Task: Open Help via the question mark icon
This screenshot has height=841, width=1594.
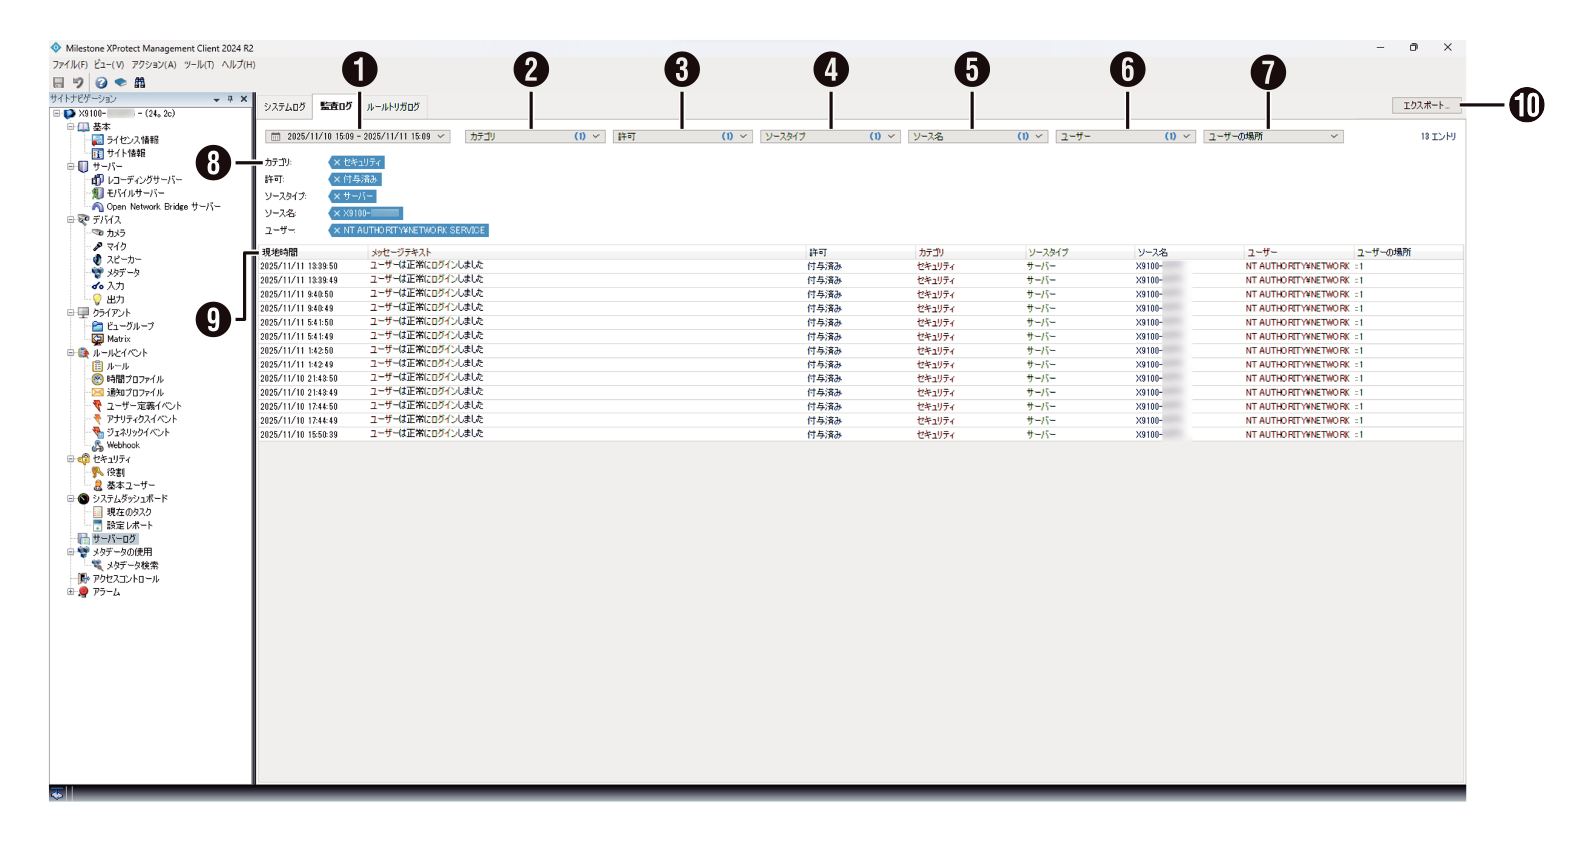Action: (101, 82)
